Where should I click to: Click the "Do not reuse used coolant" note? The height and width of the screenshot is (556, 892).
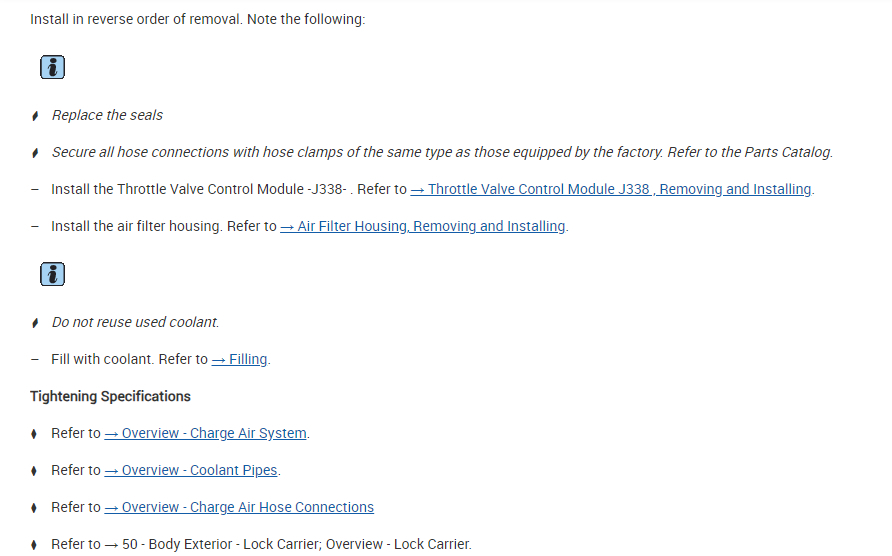click(135, 322)
